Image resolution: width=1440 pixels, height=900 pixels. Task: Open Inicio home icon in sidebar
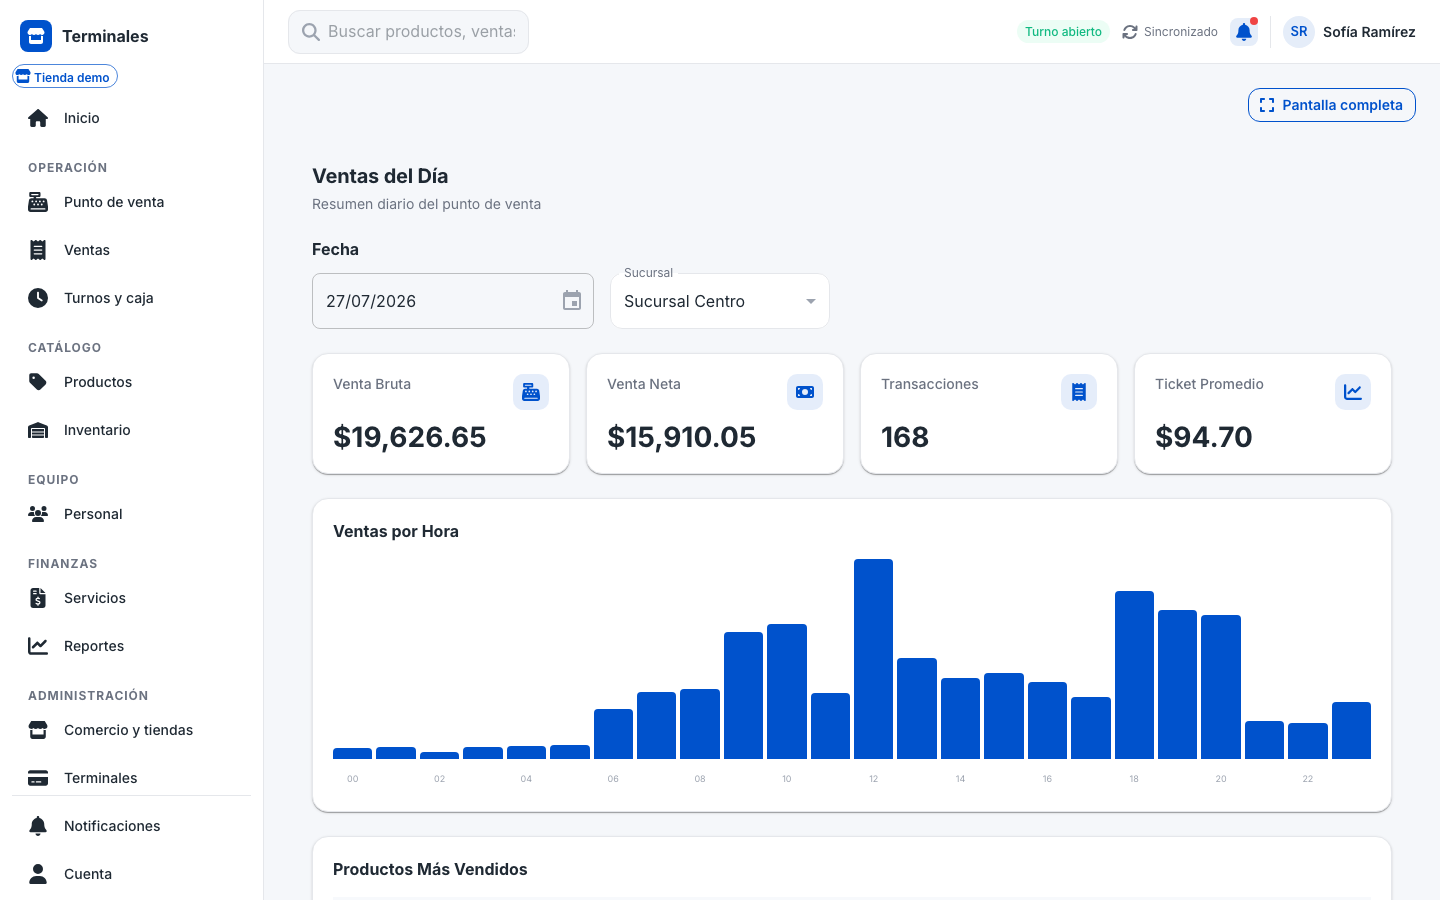click(38, 118)
